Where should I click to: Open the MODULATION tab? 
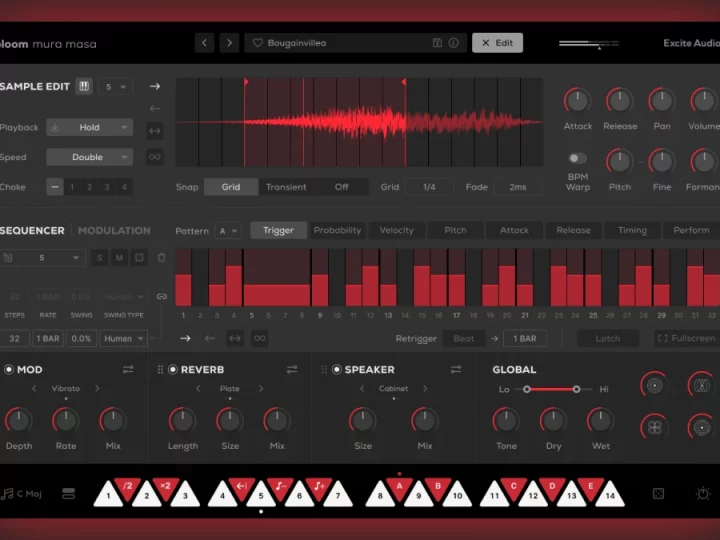click(114, 231)
